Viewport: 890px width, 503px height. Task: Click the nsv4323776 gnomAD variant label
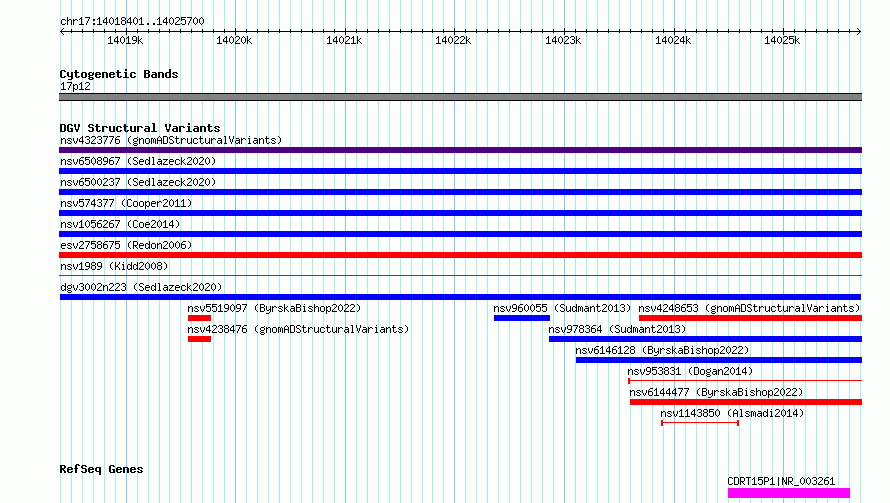point(171,140)
